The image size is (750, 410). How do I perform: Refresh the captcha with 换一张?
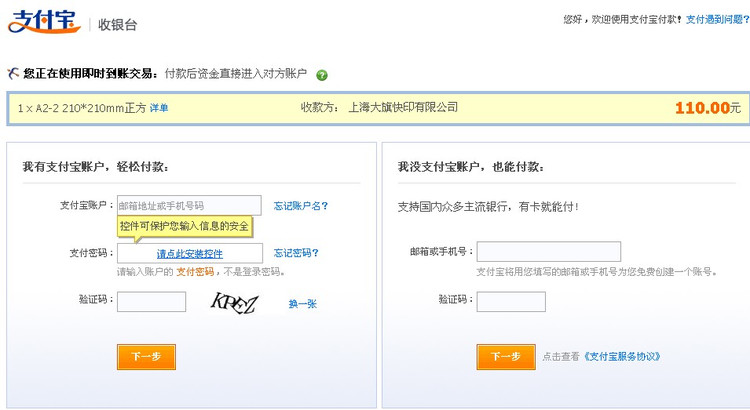pos(302,304)
